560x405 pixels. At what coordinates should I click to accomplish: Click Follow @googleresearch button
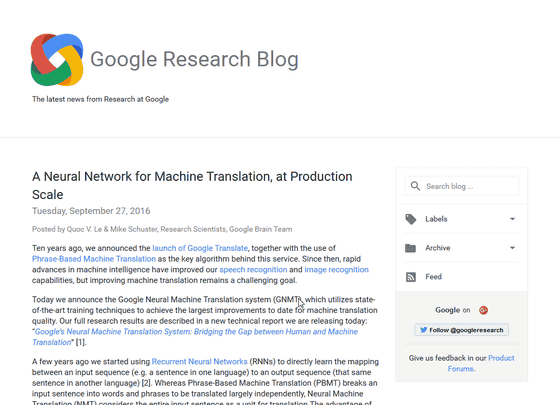[x=461, y=330]
